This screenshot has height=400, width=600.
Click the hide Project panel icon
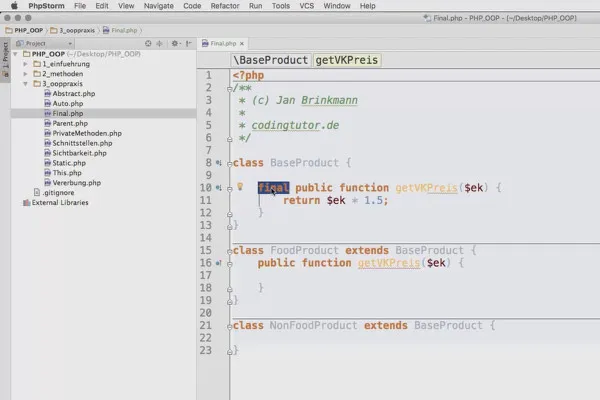[x=189, y=44]
